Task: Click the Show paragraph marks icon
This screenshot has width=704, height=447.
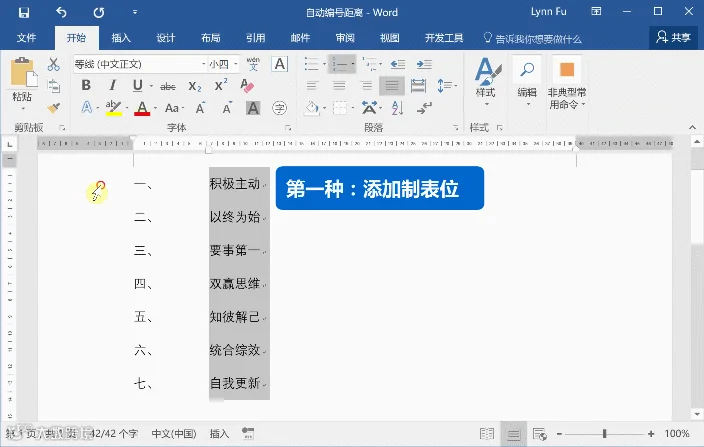Action: [424, 108]
